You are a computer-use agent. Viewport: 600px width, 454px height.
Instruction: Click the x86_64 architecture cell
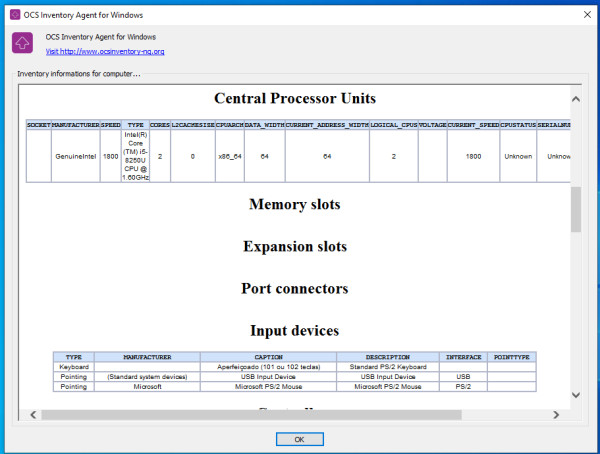click(x=230, y=156)
